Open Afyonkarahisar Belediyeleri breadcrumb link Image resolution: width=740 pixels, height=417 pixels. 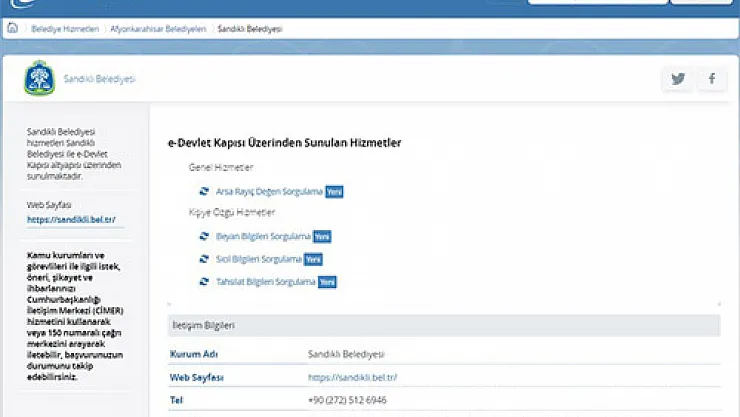tap(158, 29)
